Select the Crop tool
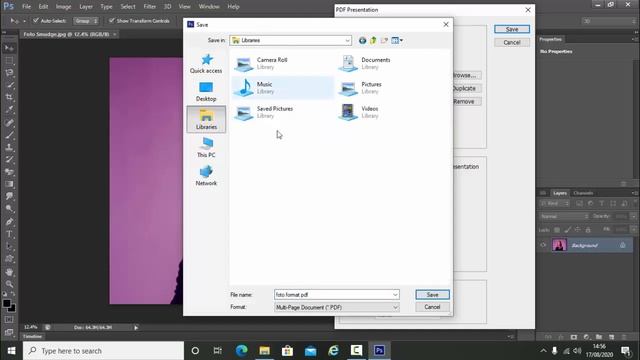The width and height of the screenshot is (640, 360). tap(9, 98)
